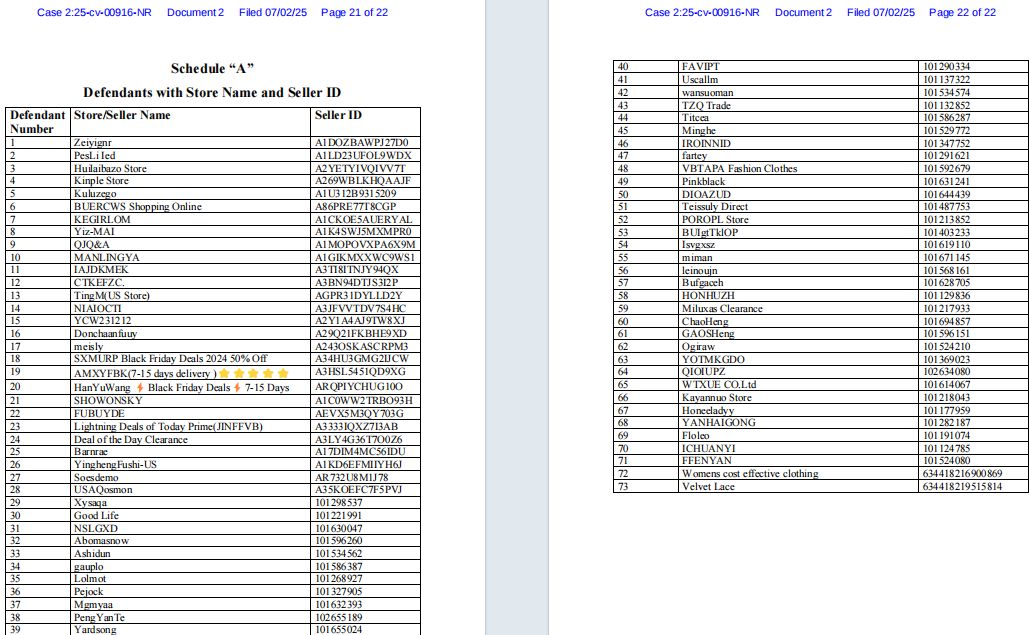Viewport: 1029px width, 635px height.
Task: Select the store name "Zeiyignr"
Action: 93,142
